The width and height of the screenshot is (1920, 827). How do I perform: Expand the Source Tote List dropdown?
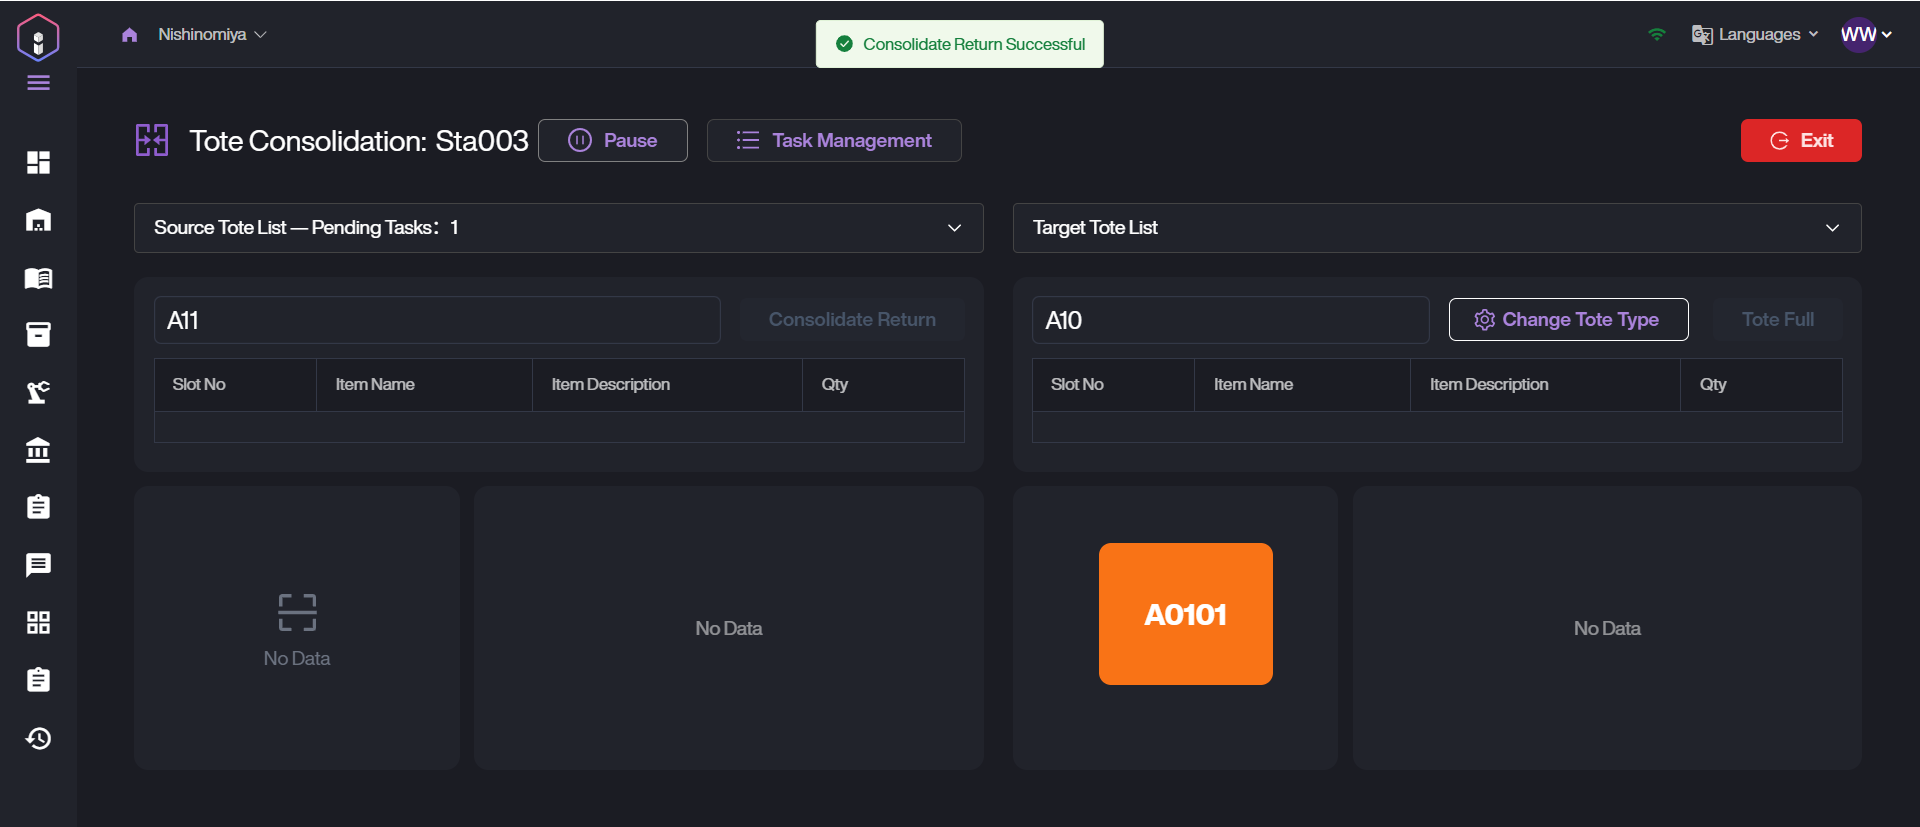pos(558,228)
